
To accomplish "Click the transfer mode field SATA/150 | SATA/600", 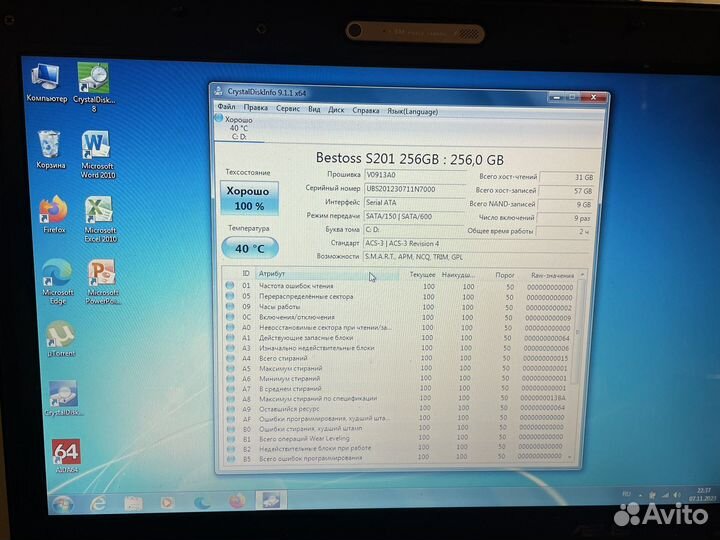I will coord(415,216).
